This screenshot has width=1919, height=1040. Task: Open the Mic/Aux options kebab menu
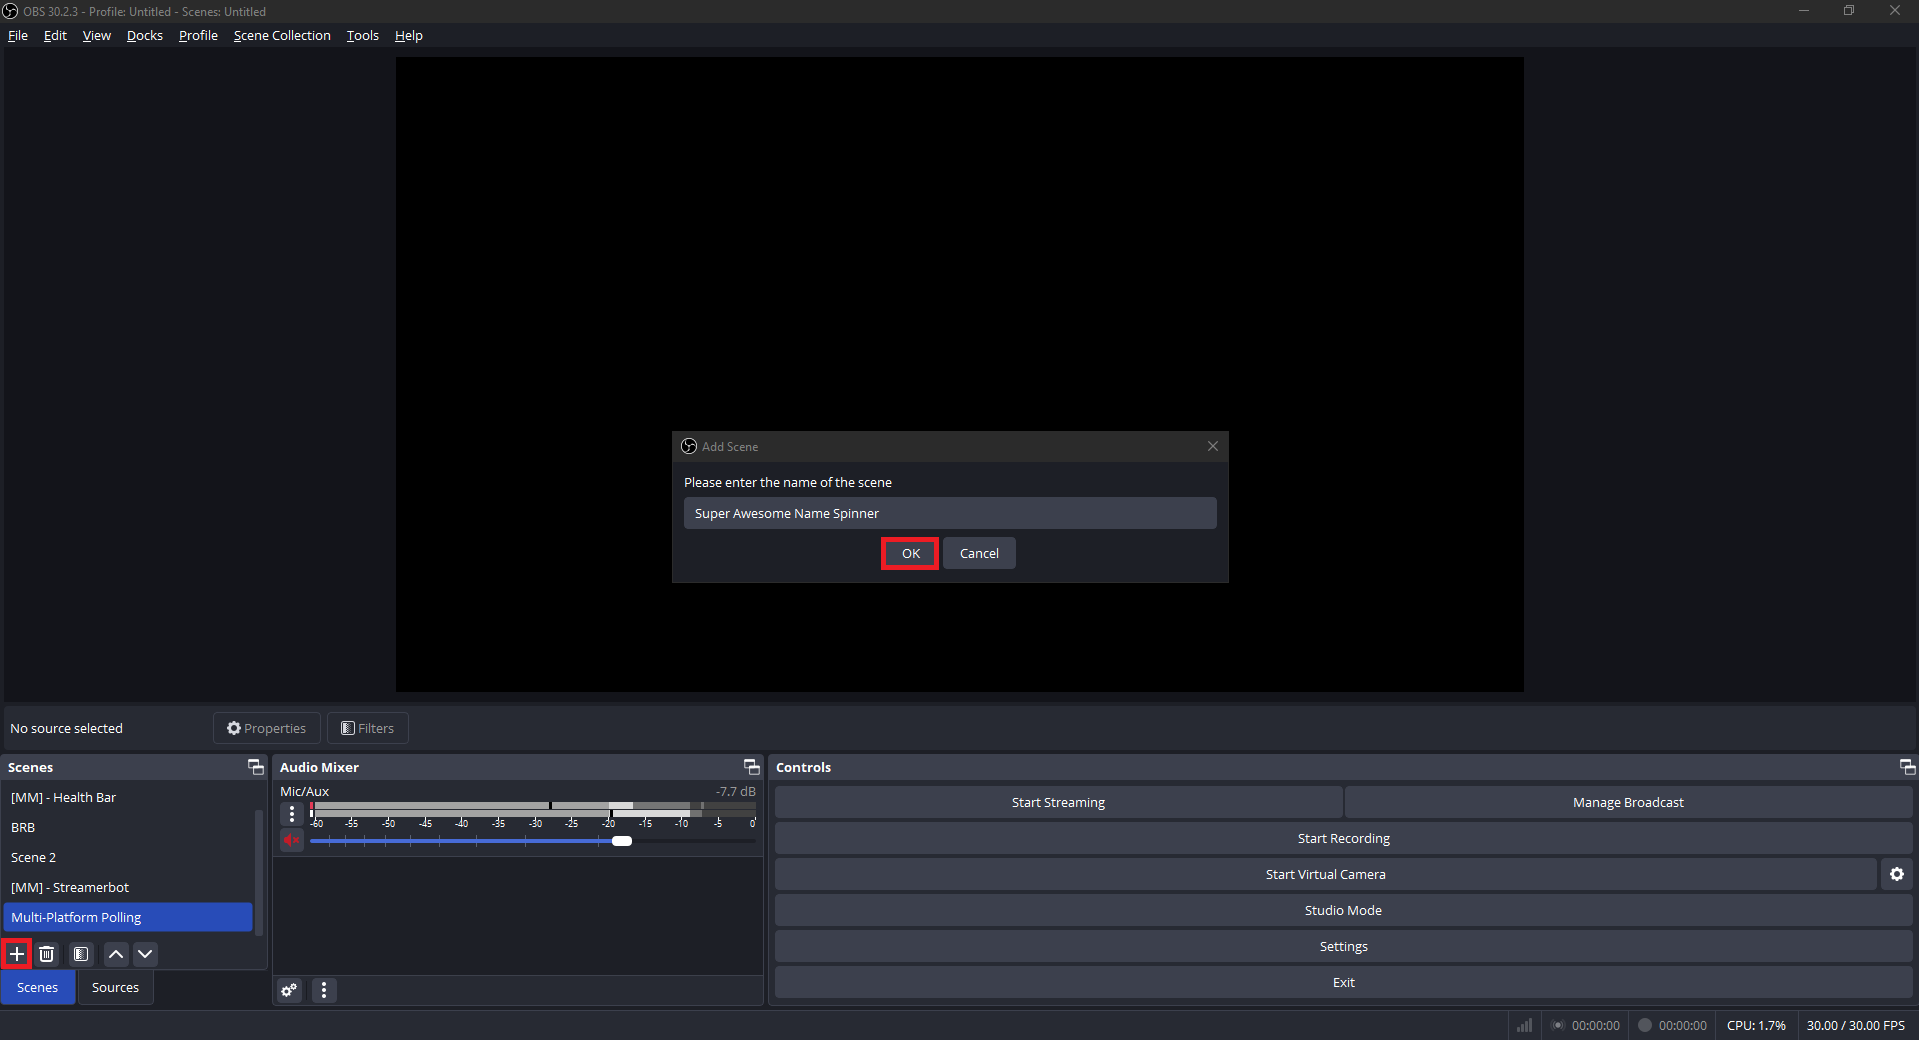291,814
